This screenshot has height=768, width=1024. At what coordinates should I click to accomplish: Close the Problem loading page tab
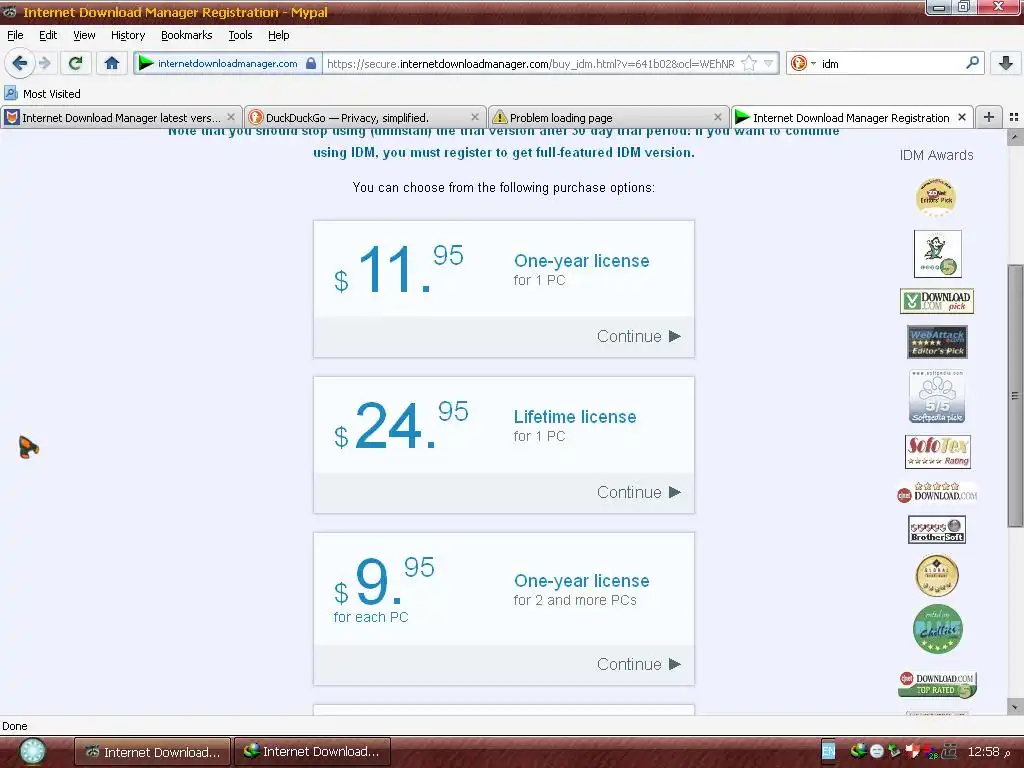click(x=718, y=117)
